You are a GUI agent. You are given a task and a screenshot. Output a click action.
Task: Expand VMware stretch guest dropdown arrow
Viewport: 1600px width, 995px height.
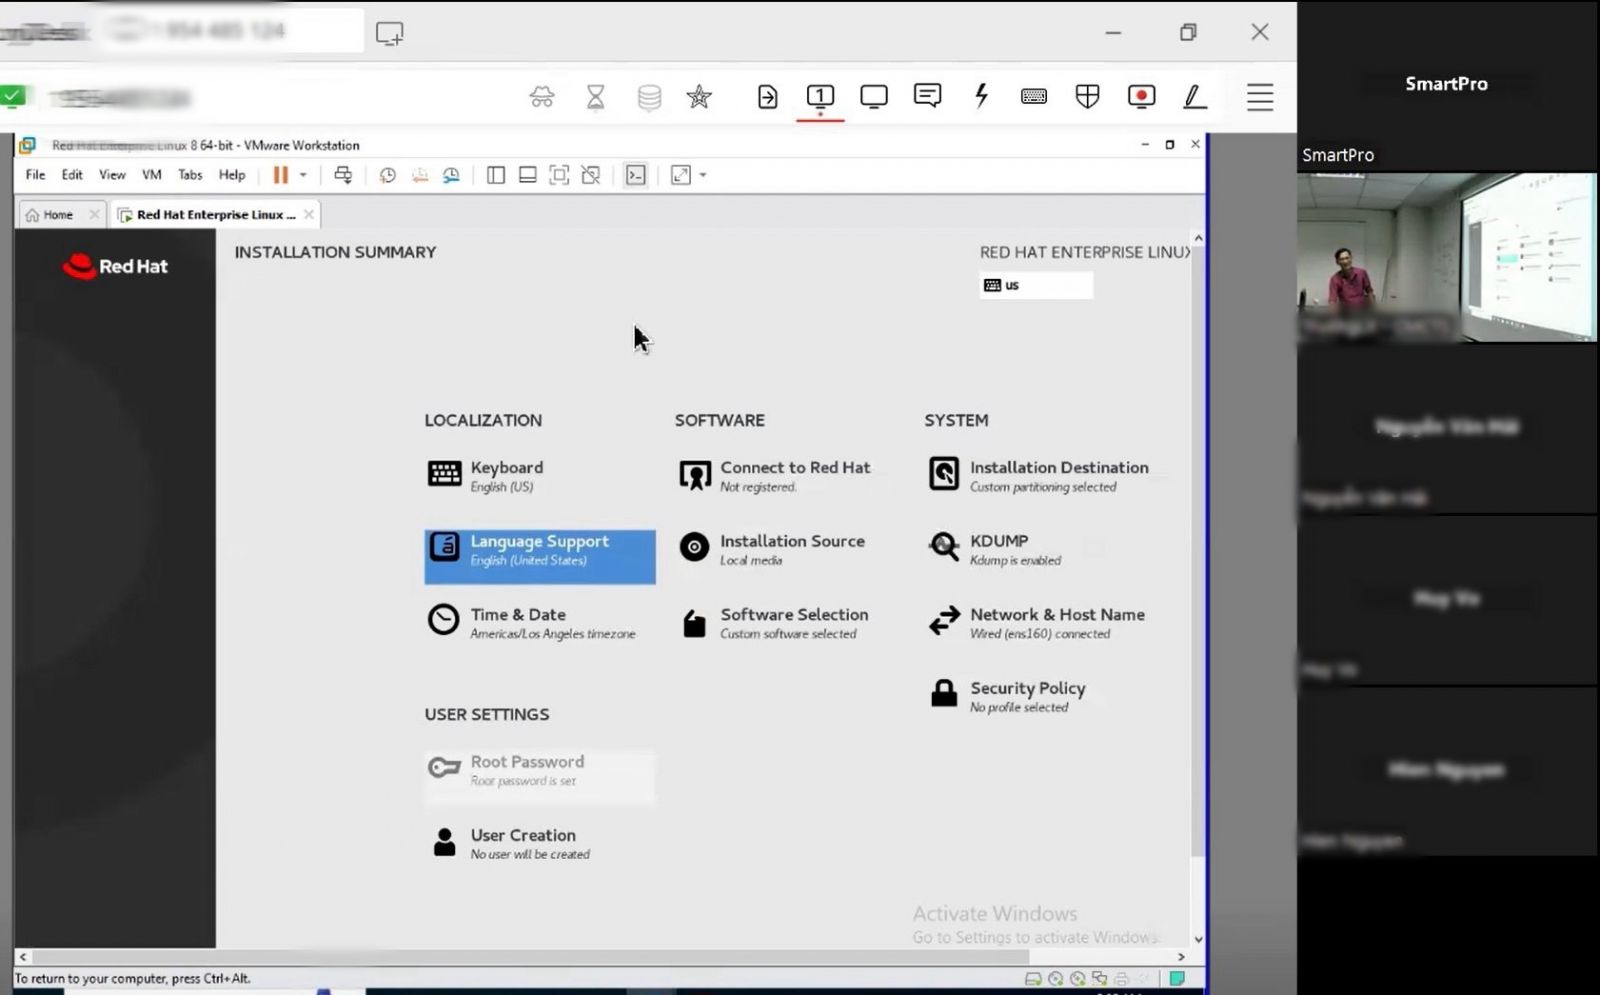[703, 175]
